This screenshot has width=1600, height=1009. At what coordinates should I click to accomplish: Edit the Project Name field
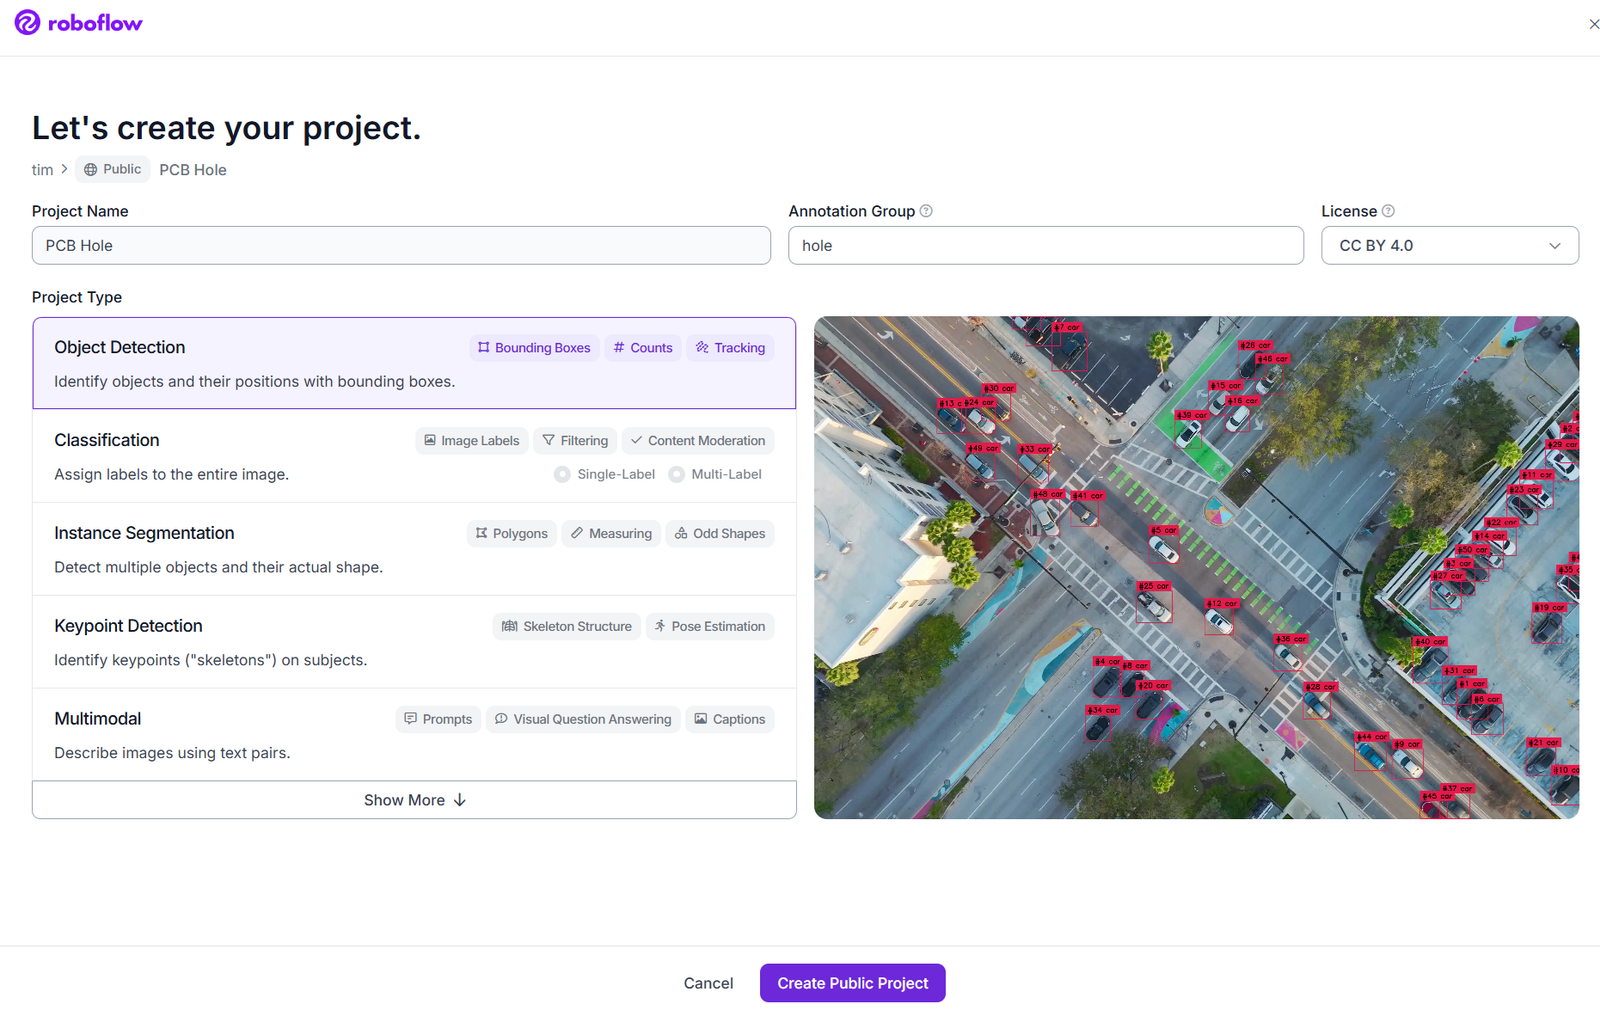[401, 245]
